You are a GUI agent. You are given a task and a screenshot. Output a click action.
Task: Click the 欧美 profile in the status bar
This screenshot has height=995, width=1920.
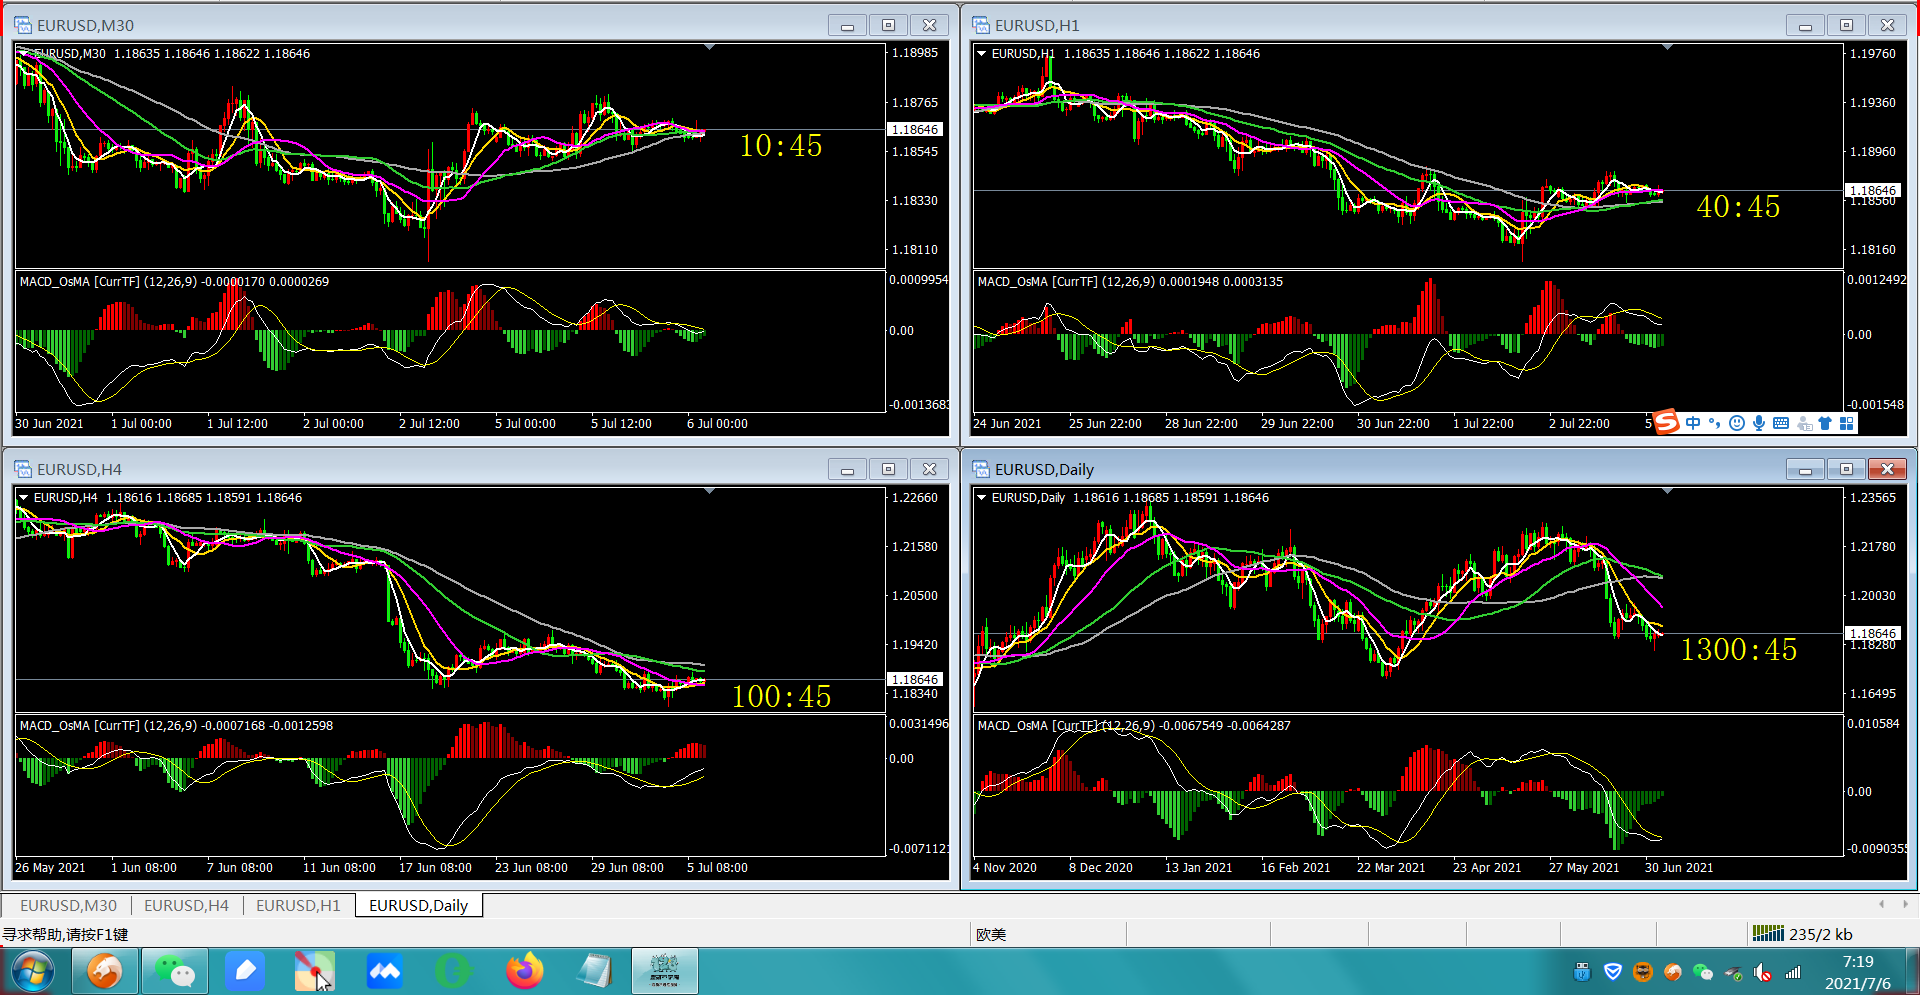pos(991,934)
